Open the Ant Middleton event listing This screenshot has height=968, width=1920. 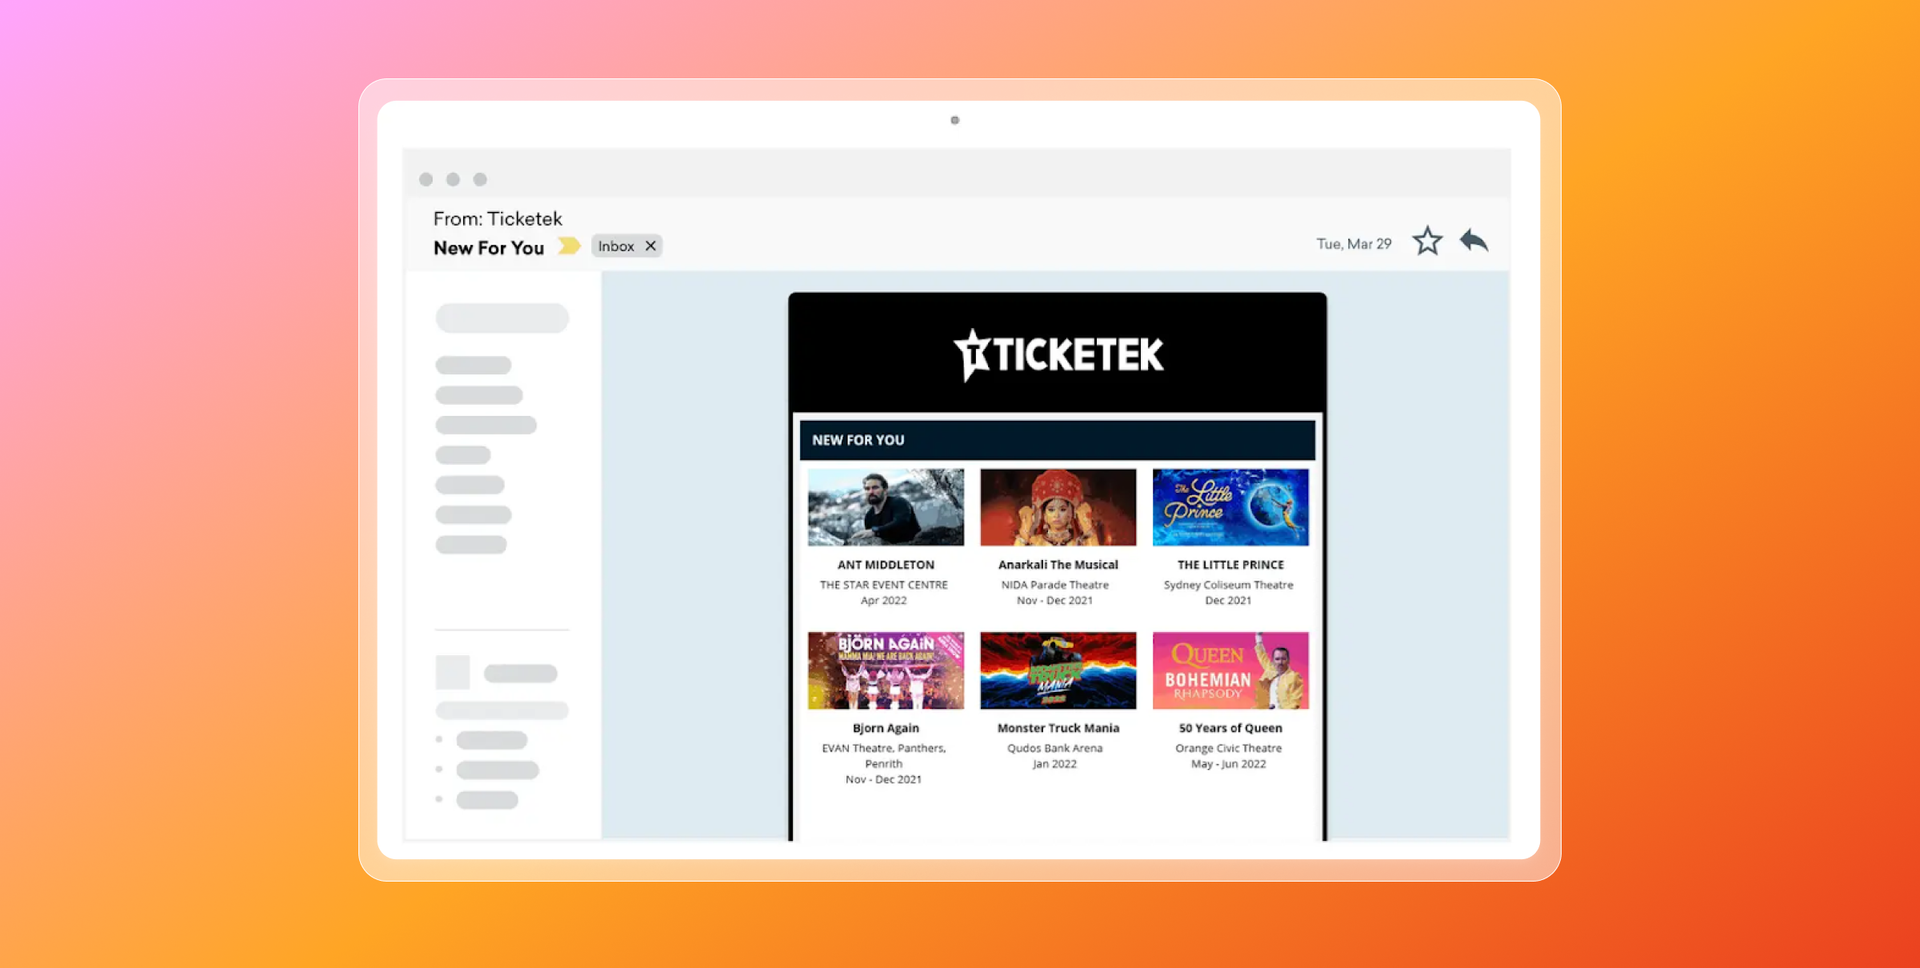pyautogui.click(x=884, y=507)
